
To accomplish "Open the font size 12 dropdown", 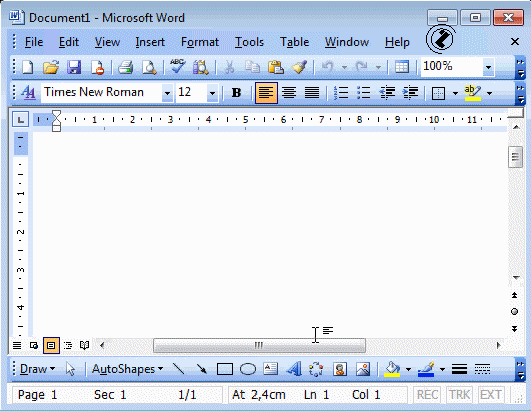I will [212, 93].
